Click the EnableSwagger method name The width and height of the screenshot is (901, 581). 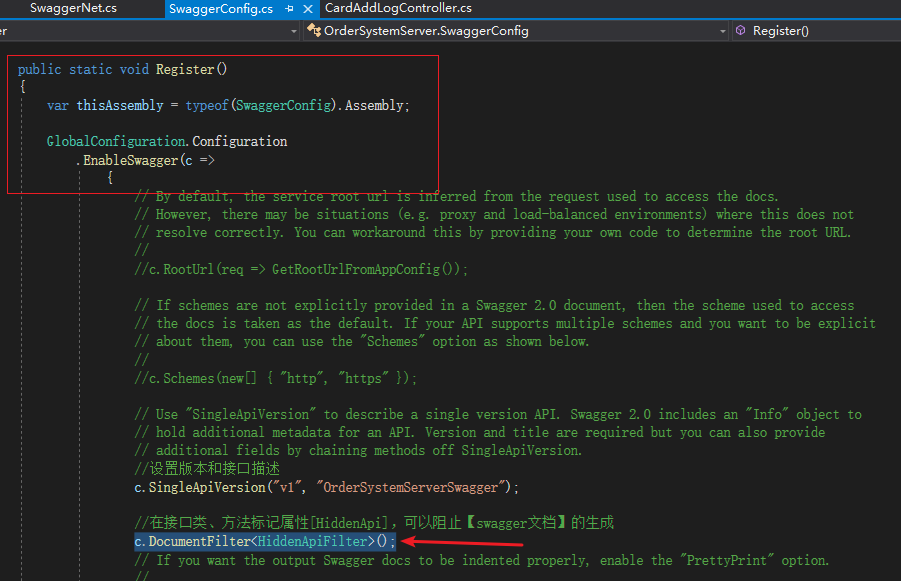click(130, 159)
